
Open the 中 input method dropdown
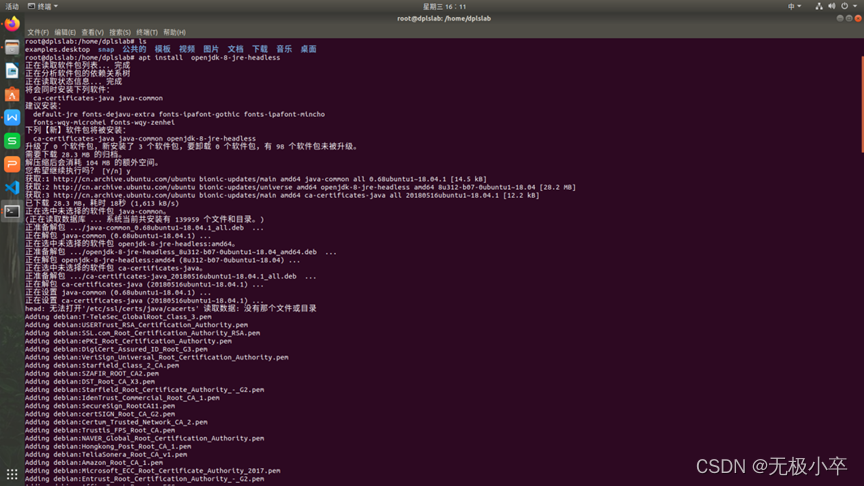[794, 6]
